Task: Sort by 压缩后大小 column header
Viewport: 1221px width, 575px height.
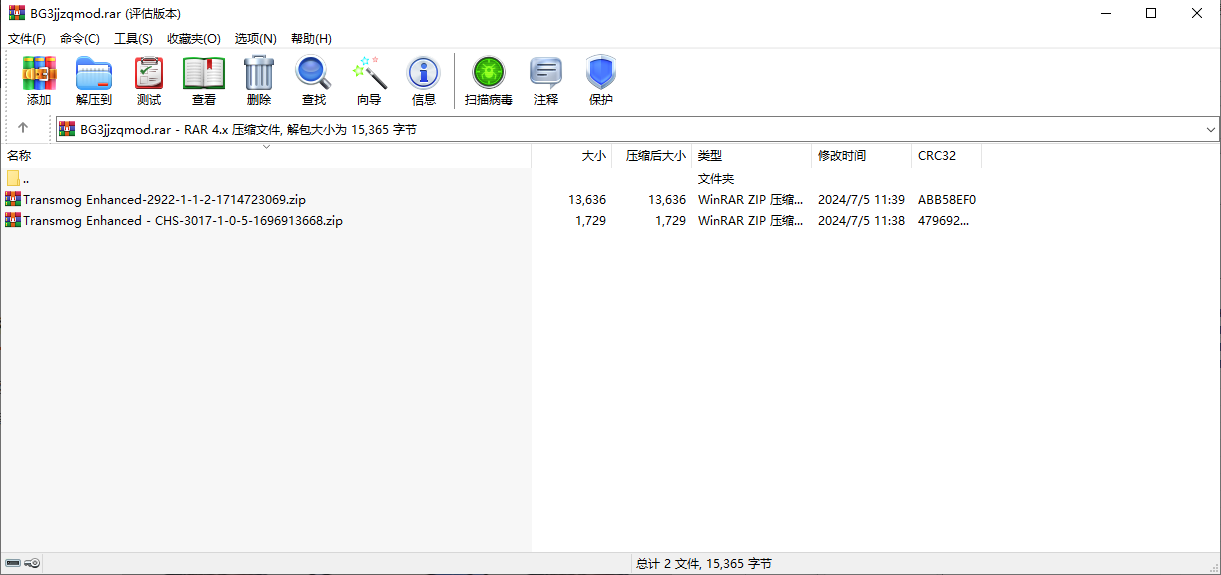Action: pyautogui.click(x=652, y=156)
